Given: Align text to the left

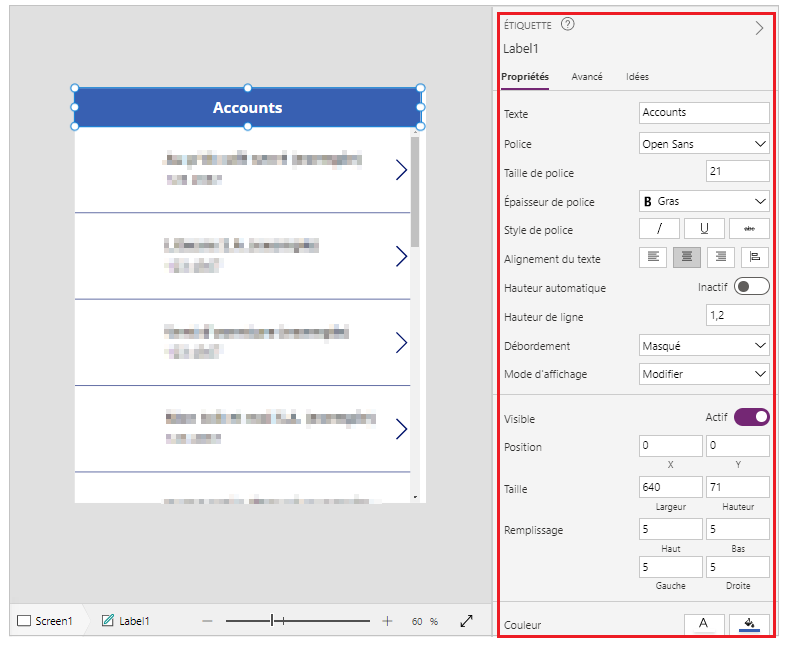Looking at the screenshot, I should [x=652, y=257].
